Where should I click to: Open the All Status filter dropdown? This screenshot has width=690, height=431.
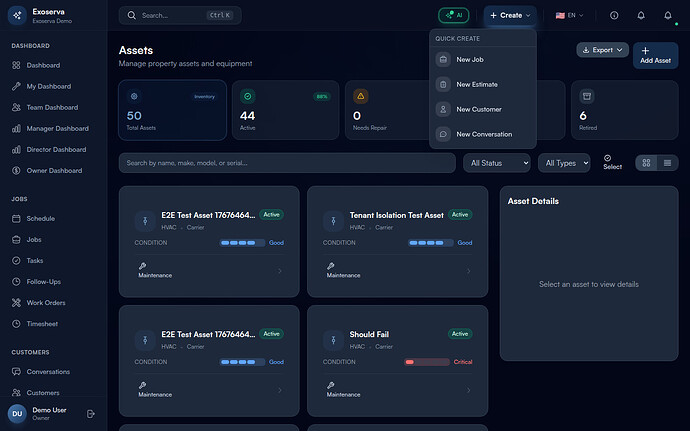(x=496, y=163)
